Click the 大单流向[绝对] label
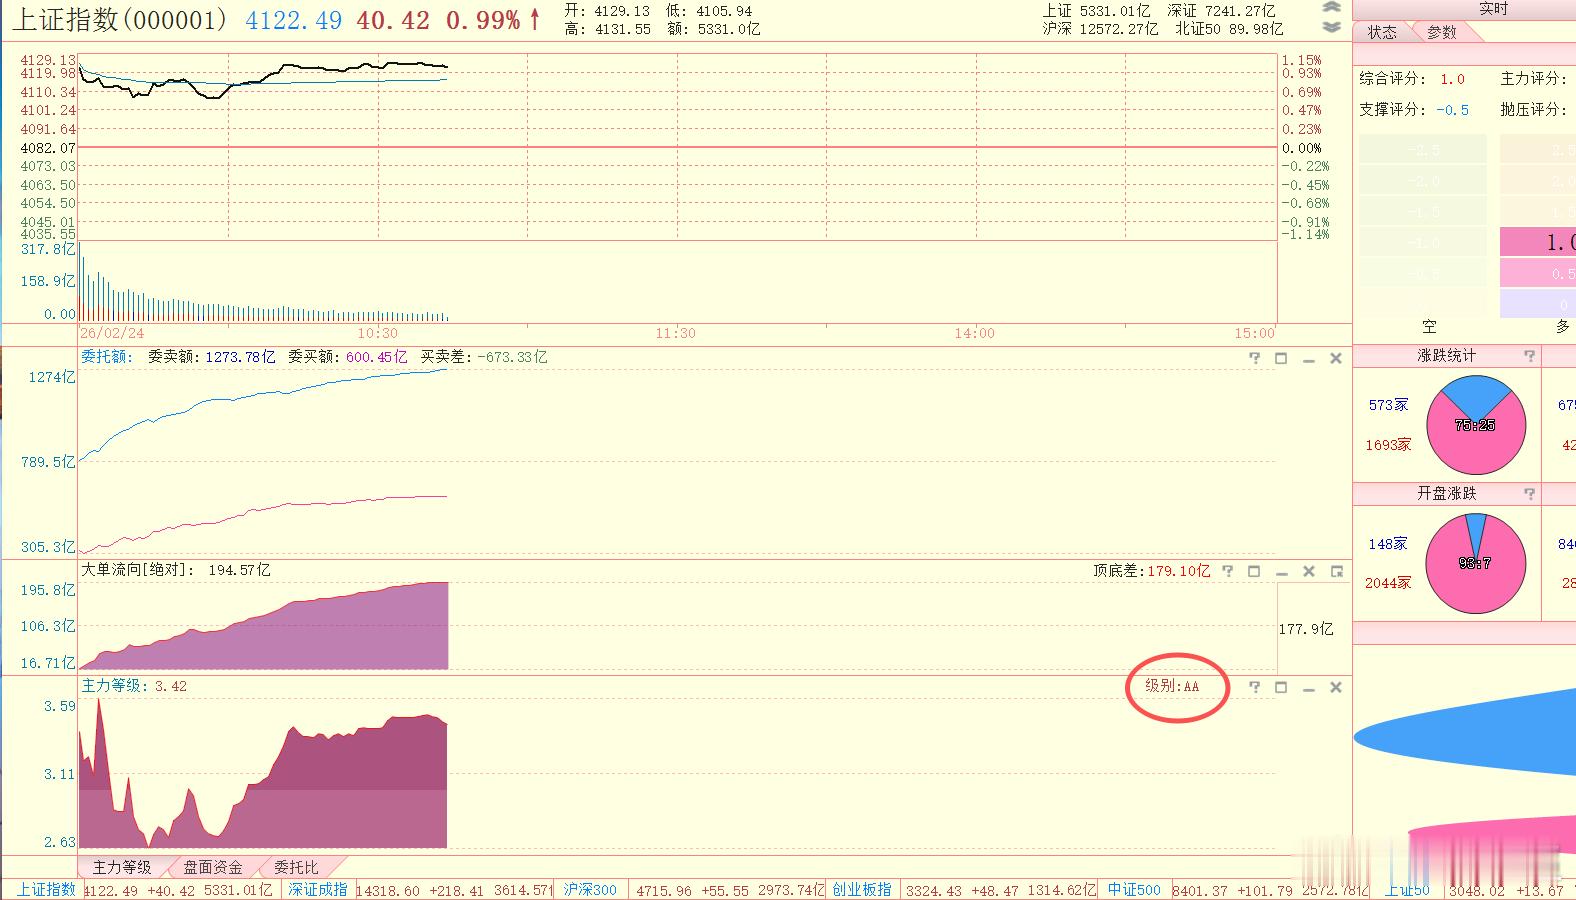The image size is (1576, 900). pyautogui.click(x=138, y=570)
